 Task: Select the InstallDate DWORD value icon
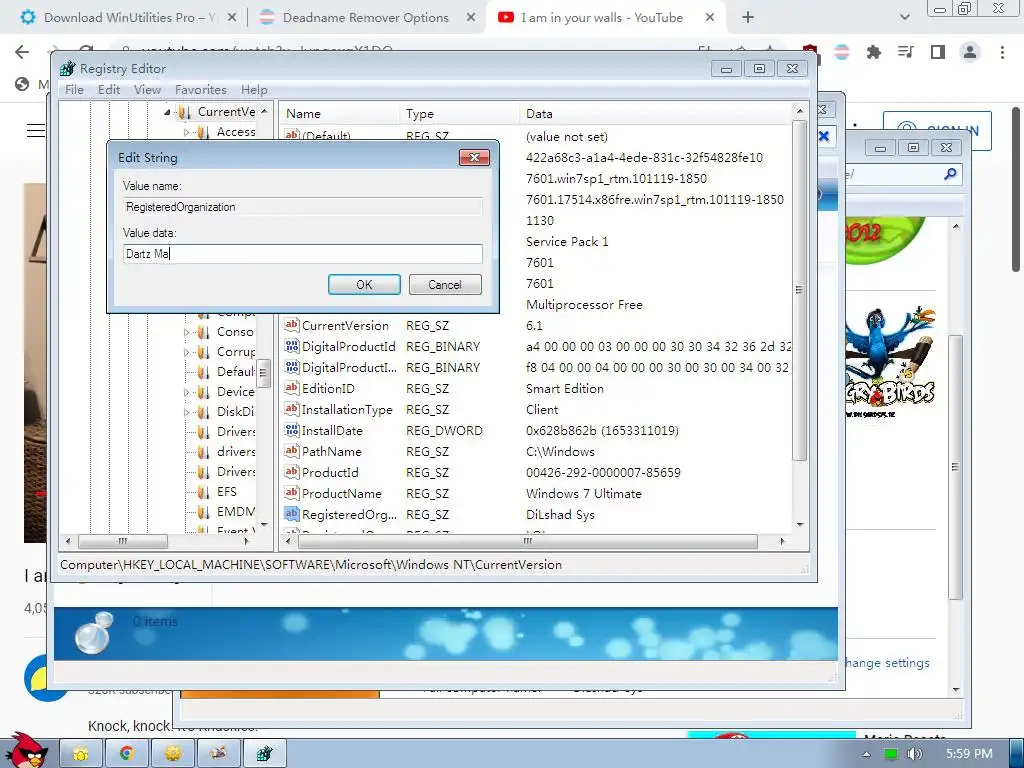pyautogui.click(x=291, y=430)
